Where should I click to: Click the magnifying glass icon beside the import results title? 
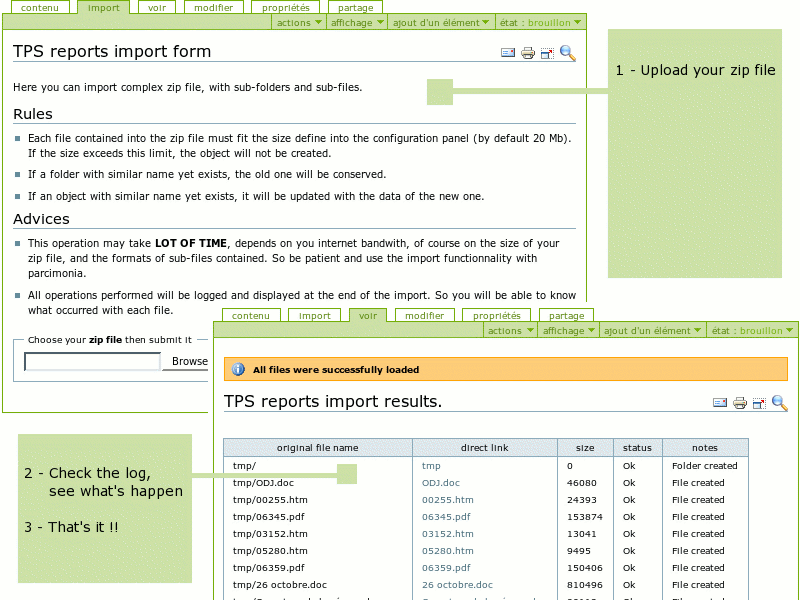[x=779, y=403]
